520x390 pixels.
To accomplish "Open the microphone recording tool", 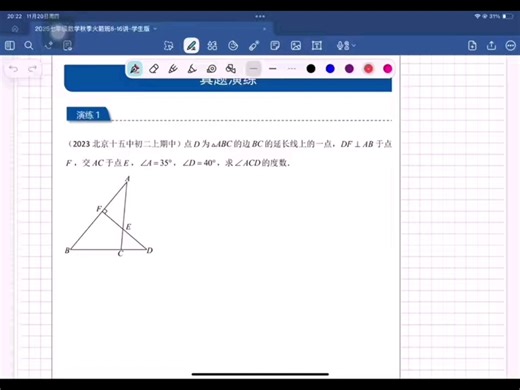I will click(x=343, y=46).
